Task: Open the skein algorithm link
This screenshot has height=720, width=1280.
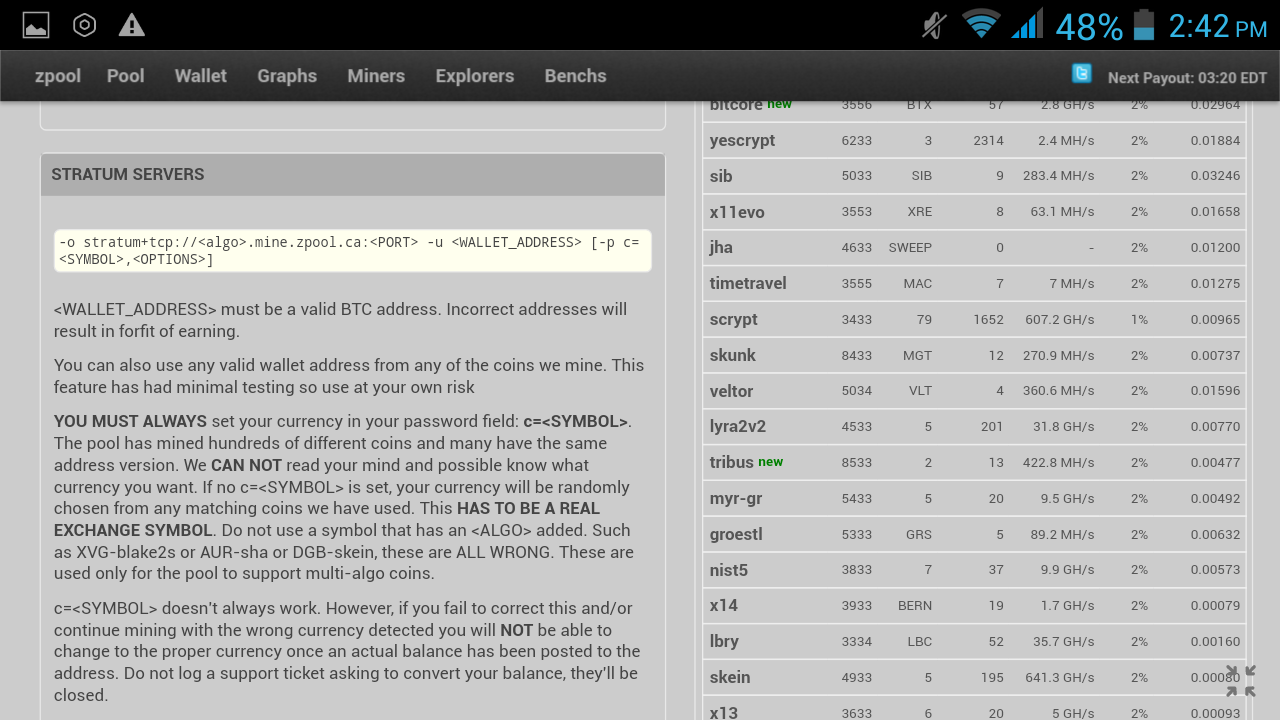Action: pos(730,678)
